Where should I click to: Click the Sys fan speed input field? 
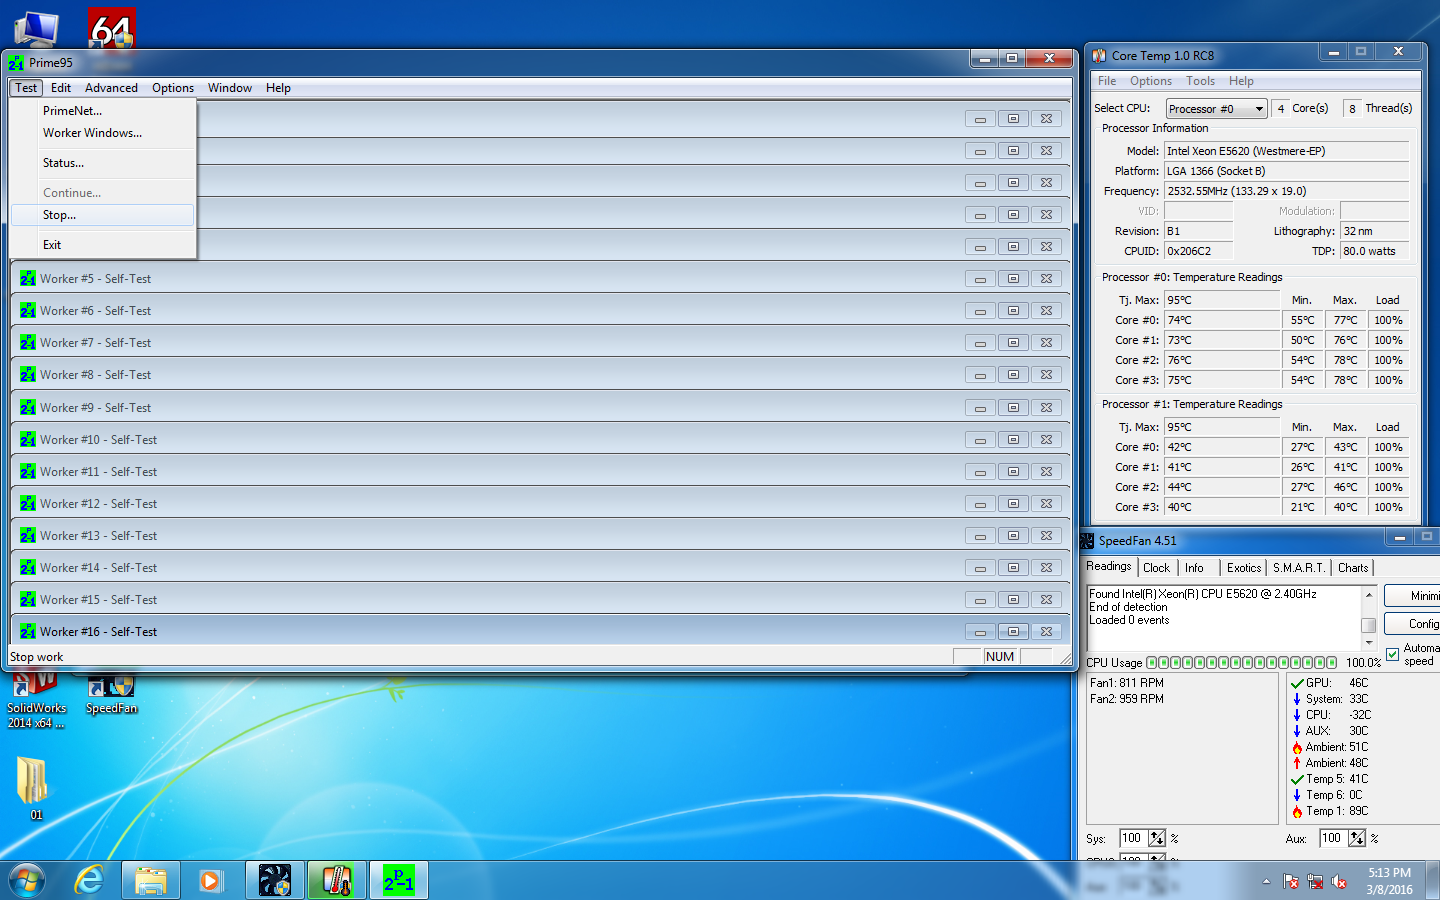coord(1132,838)
